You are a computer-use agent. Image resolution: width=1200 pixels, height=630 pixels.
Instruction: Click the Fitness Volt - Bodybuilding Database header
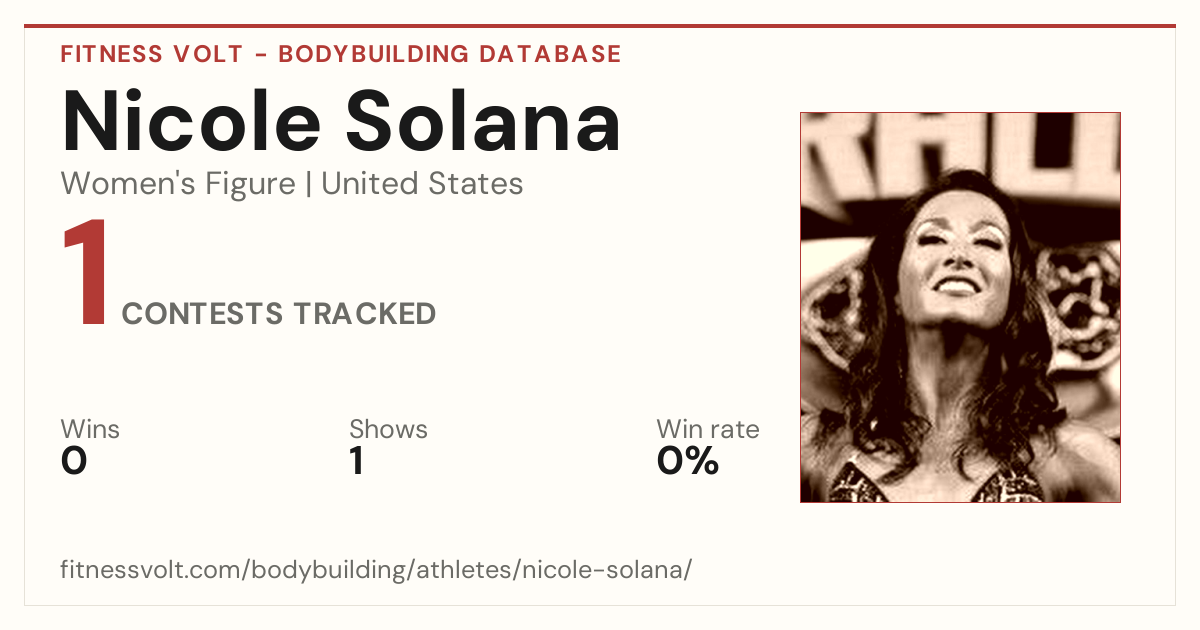pos(341,54)
